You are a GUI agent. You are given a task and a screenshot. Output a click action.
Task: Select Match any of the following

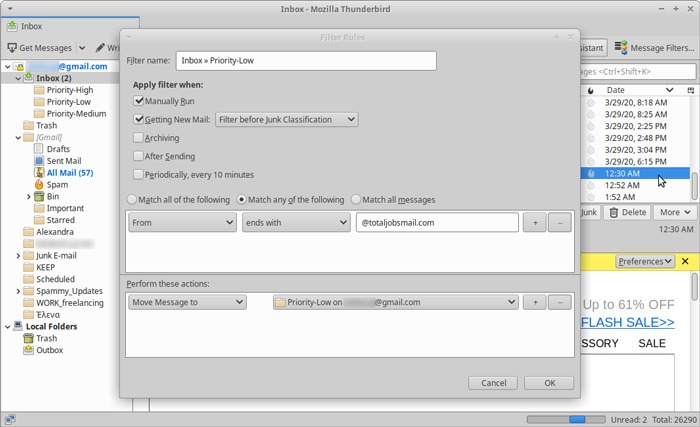point(242,200)
